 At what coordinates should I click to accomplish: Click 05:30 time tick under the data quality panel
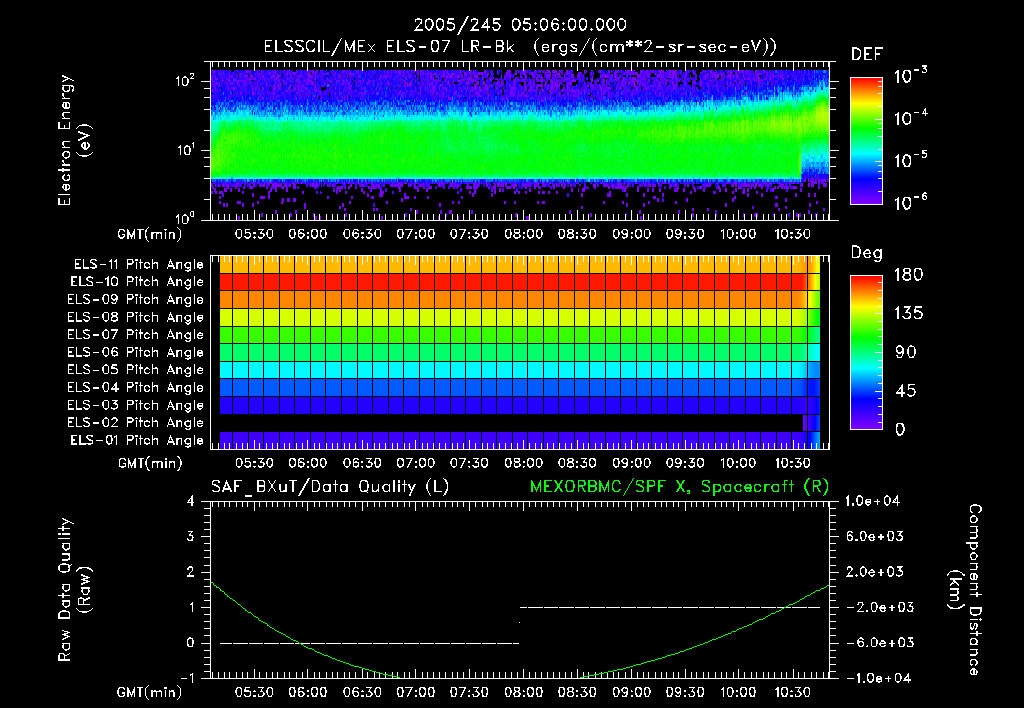[x=254, y=692]
